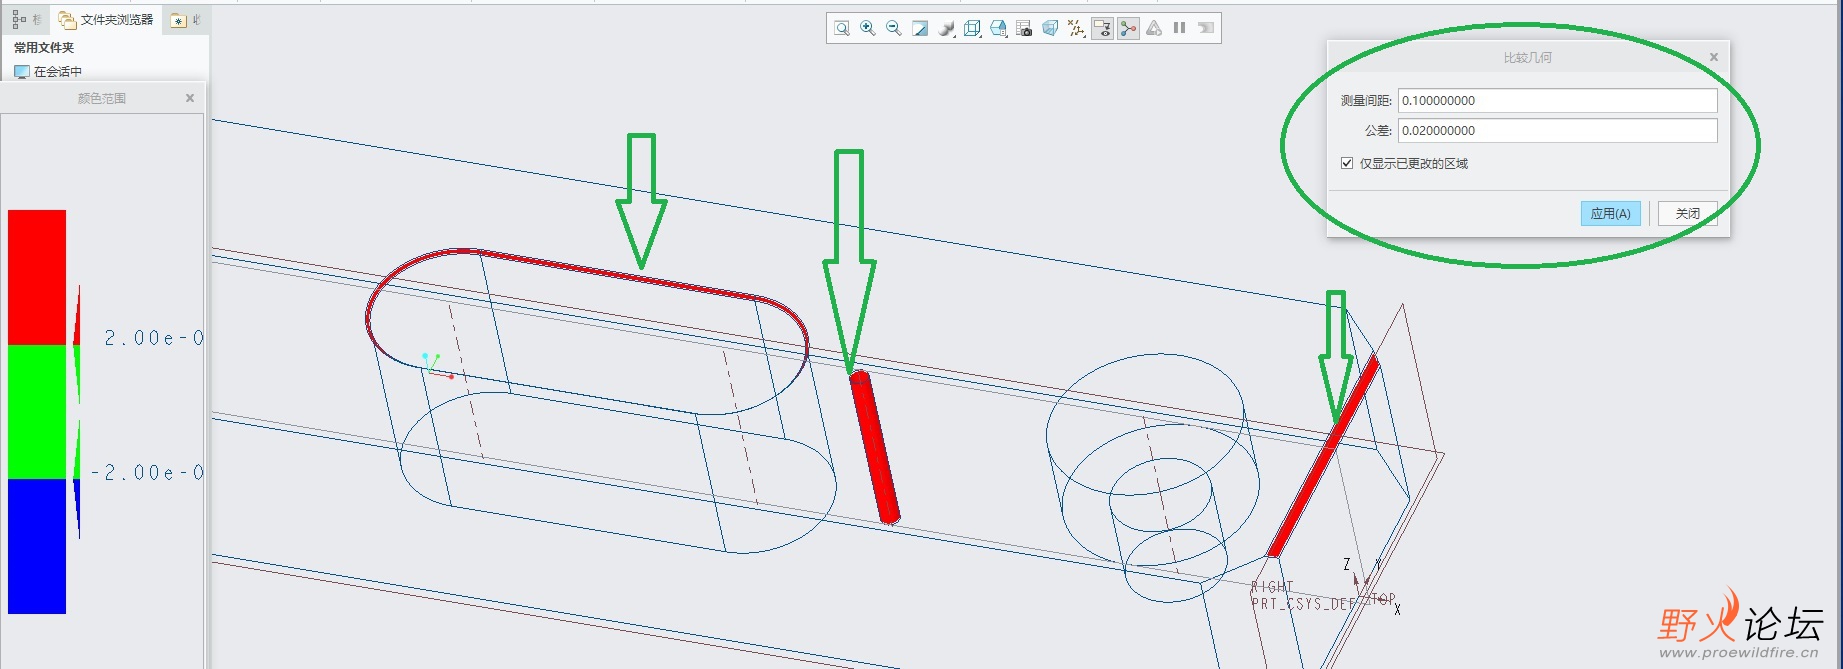Click the green color range swatch
This screenshot has height=669, width=1843.
pyautogui.click(x=37, y=412)
